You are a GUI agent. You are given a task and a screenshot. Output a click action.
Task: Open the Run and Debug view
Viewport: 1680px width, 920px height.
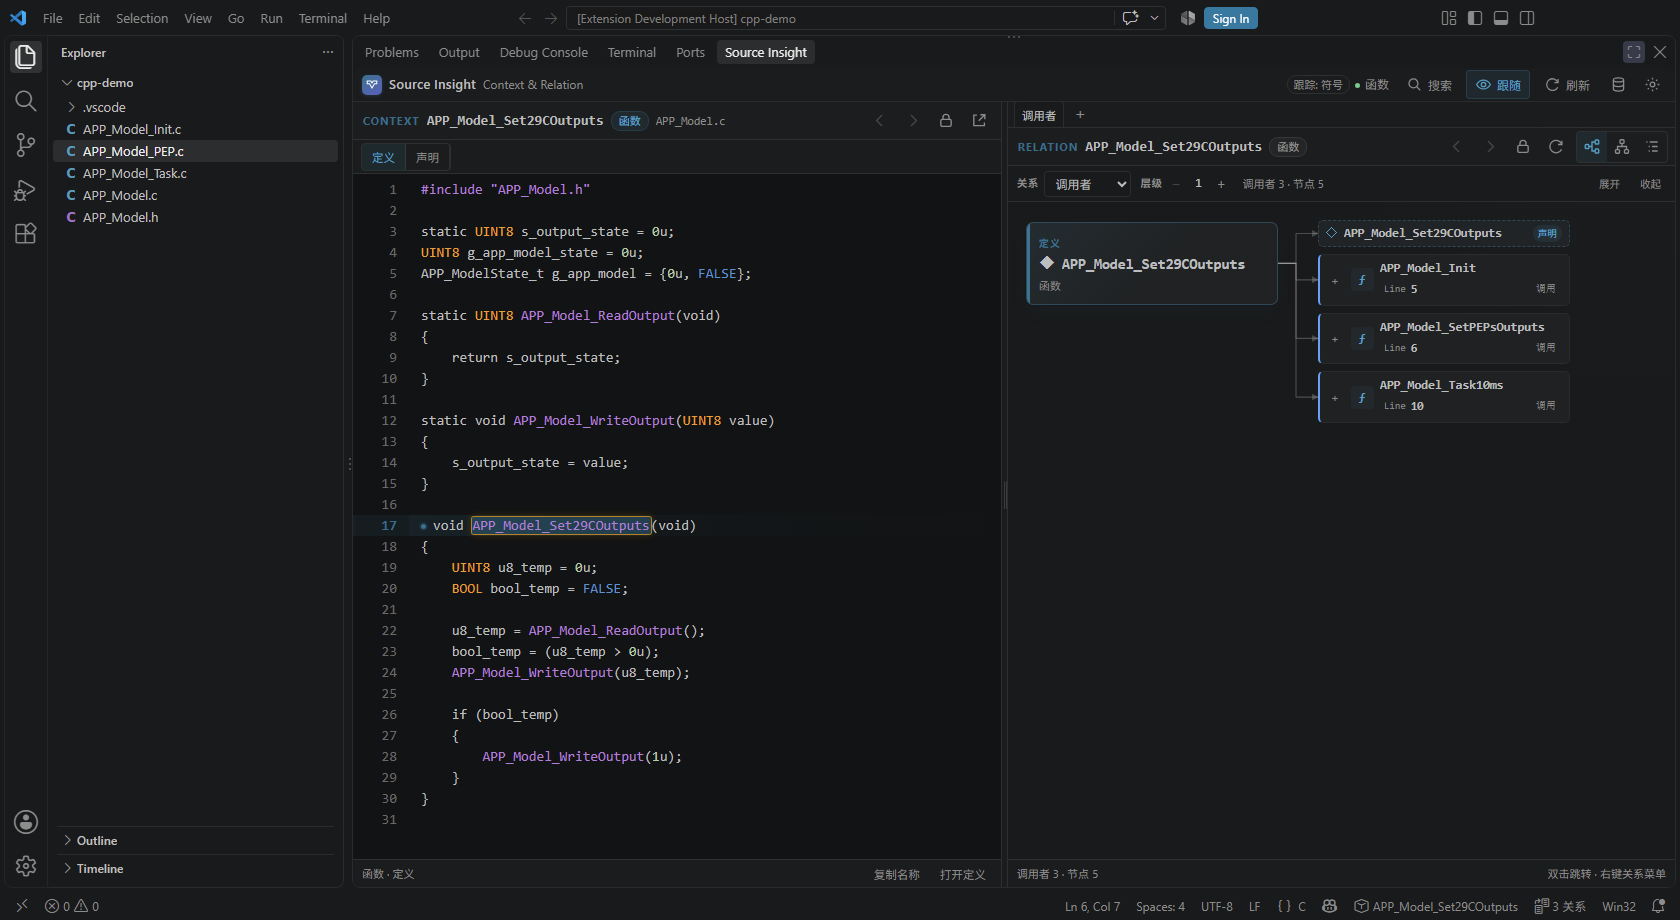(26, 189)
